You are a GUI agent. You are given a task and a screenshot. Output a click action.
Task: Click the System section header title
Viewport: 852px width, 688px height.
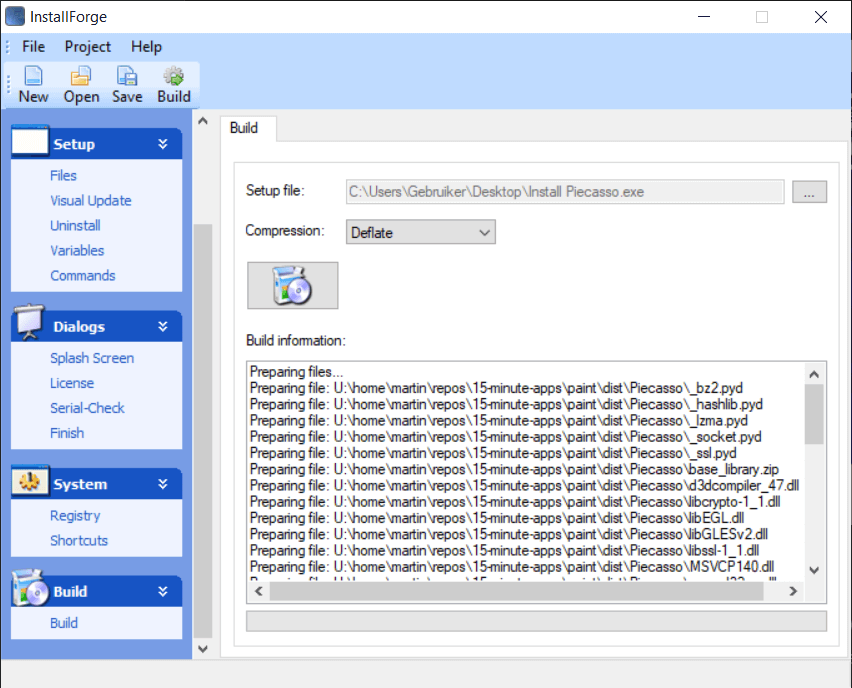pyautogui.click(x=80, y=484)
